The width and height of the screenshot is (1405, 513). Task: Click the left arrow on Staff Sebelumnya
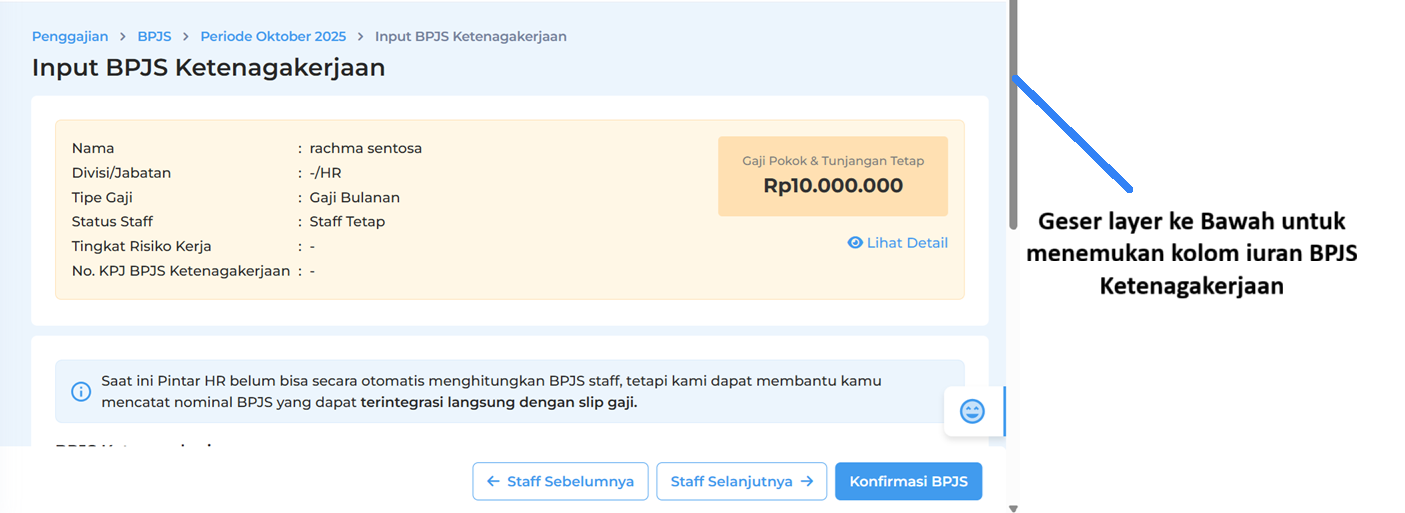(x=493, y=481)
